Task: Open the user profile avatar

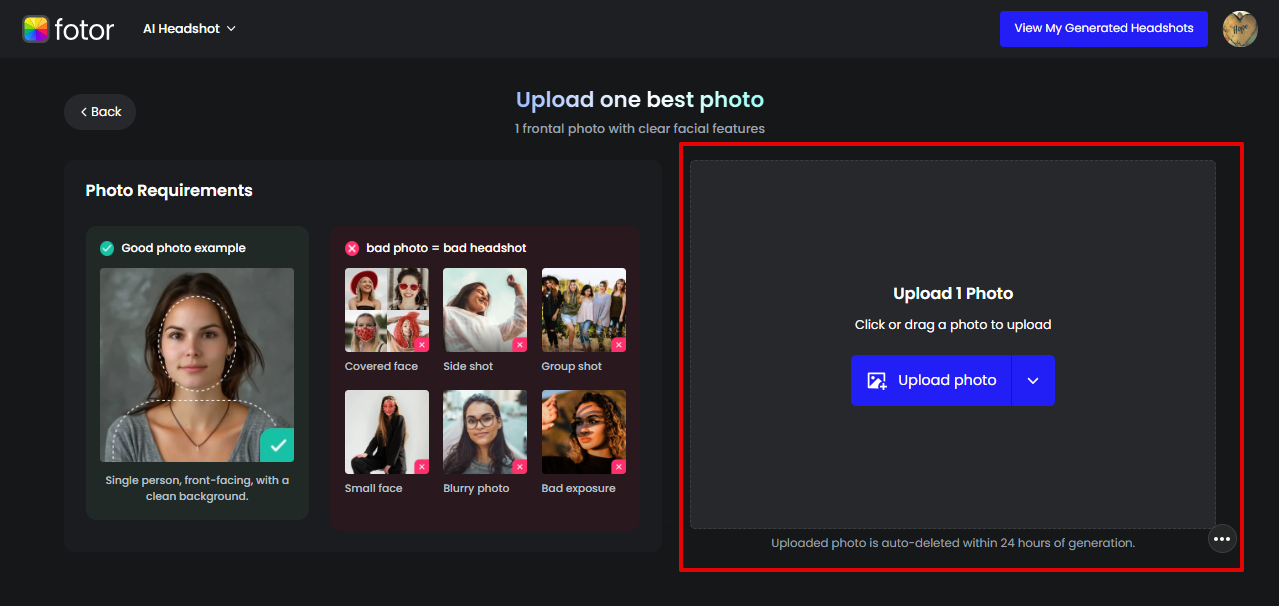Action: [1240, 29]
